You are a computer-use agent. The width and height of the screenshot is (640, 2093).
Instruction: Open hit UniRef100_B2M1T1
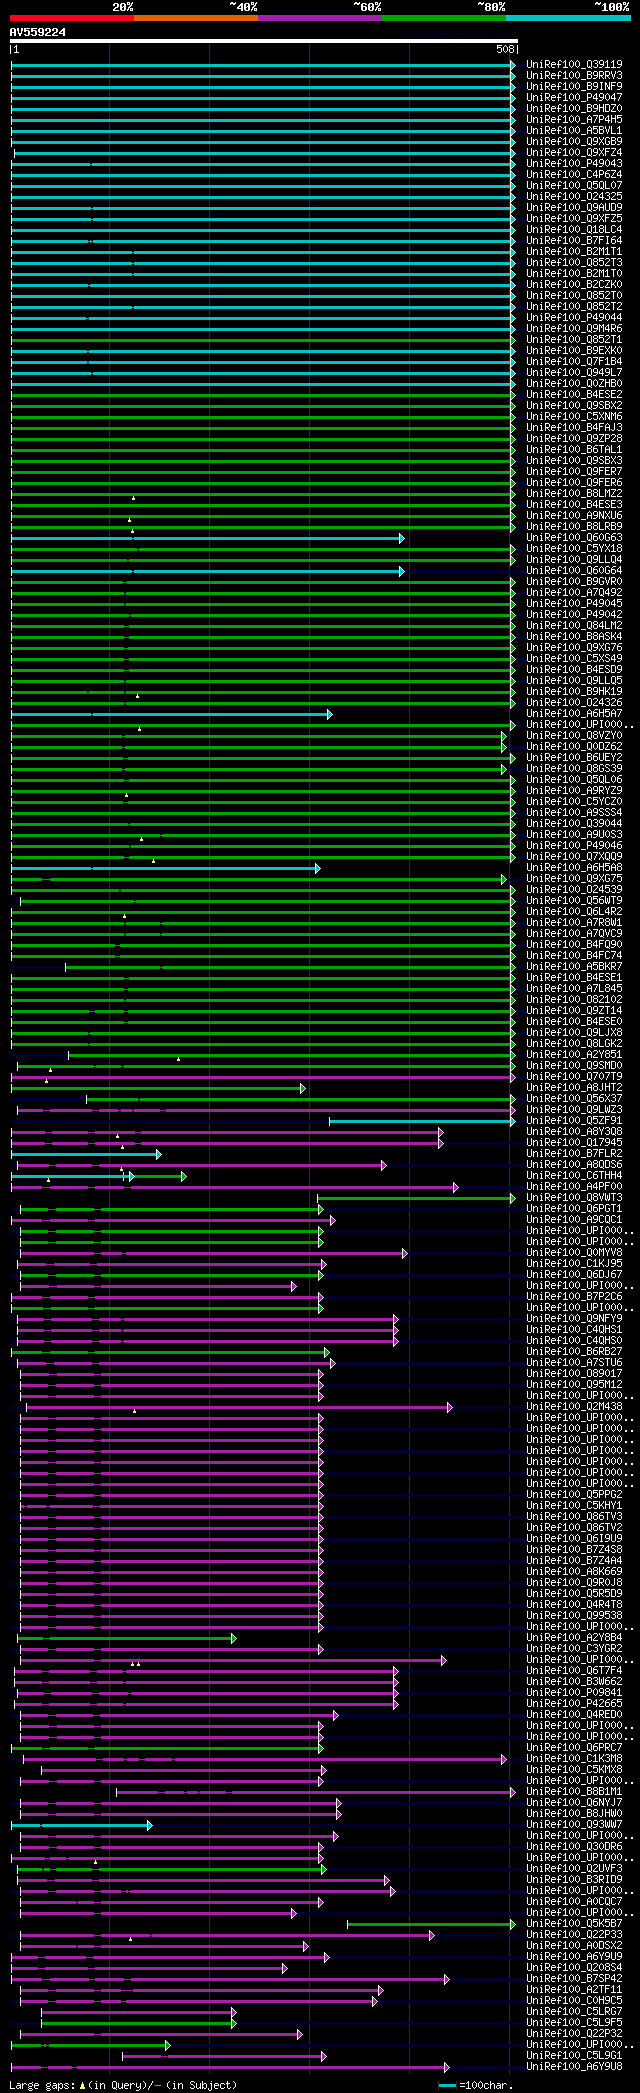574,252
